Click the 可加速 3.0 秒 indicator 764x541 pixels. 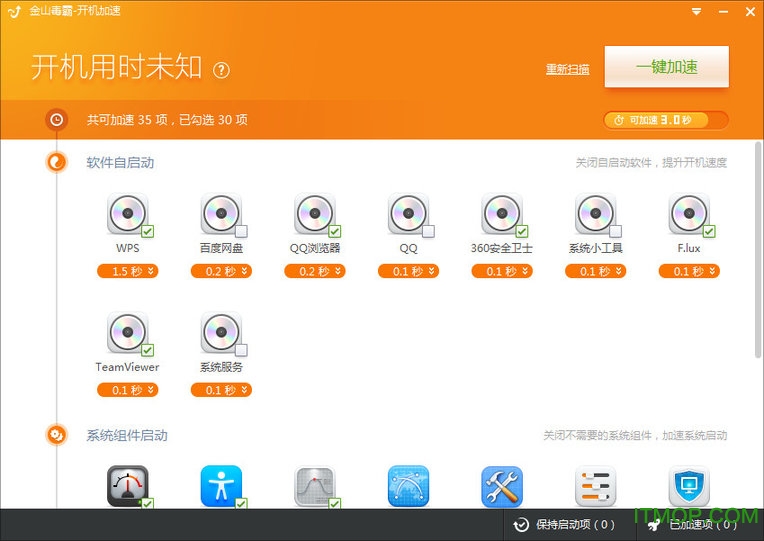pyautogui.click(x=666, y=120)
